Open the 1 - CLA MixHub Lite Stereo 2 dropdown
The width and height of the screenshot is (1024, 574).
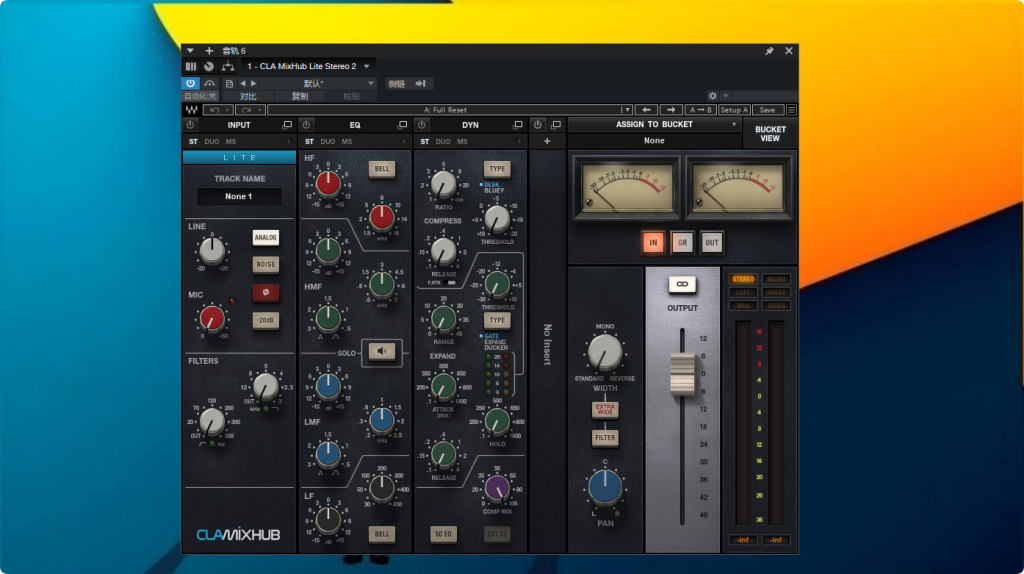308,66
